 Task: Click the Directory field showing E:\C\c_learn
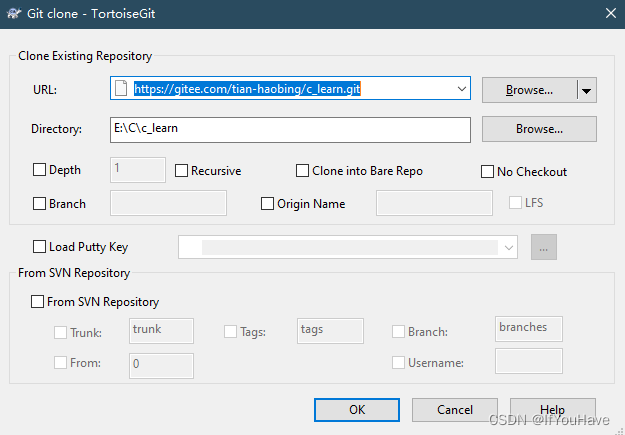pos(290,130)
